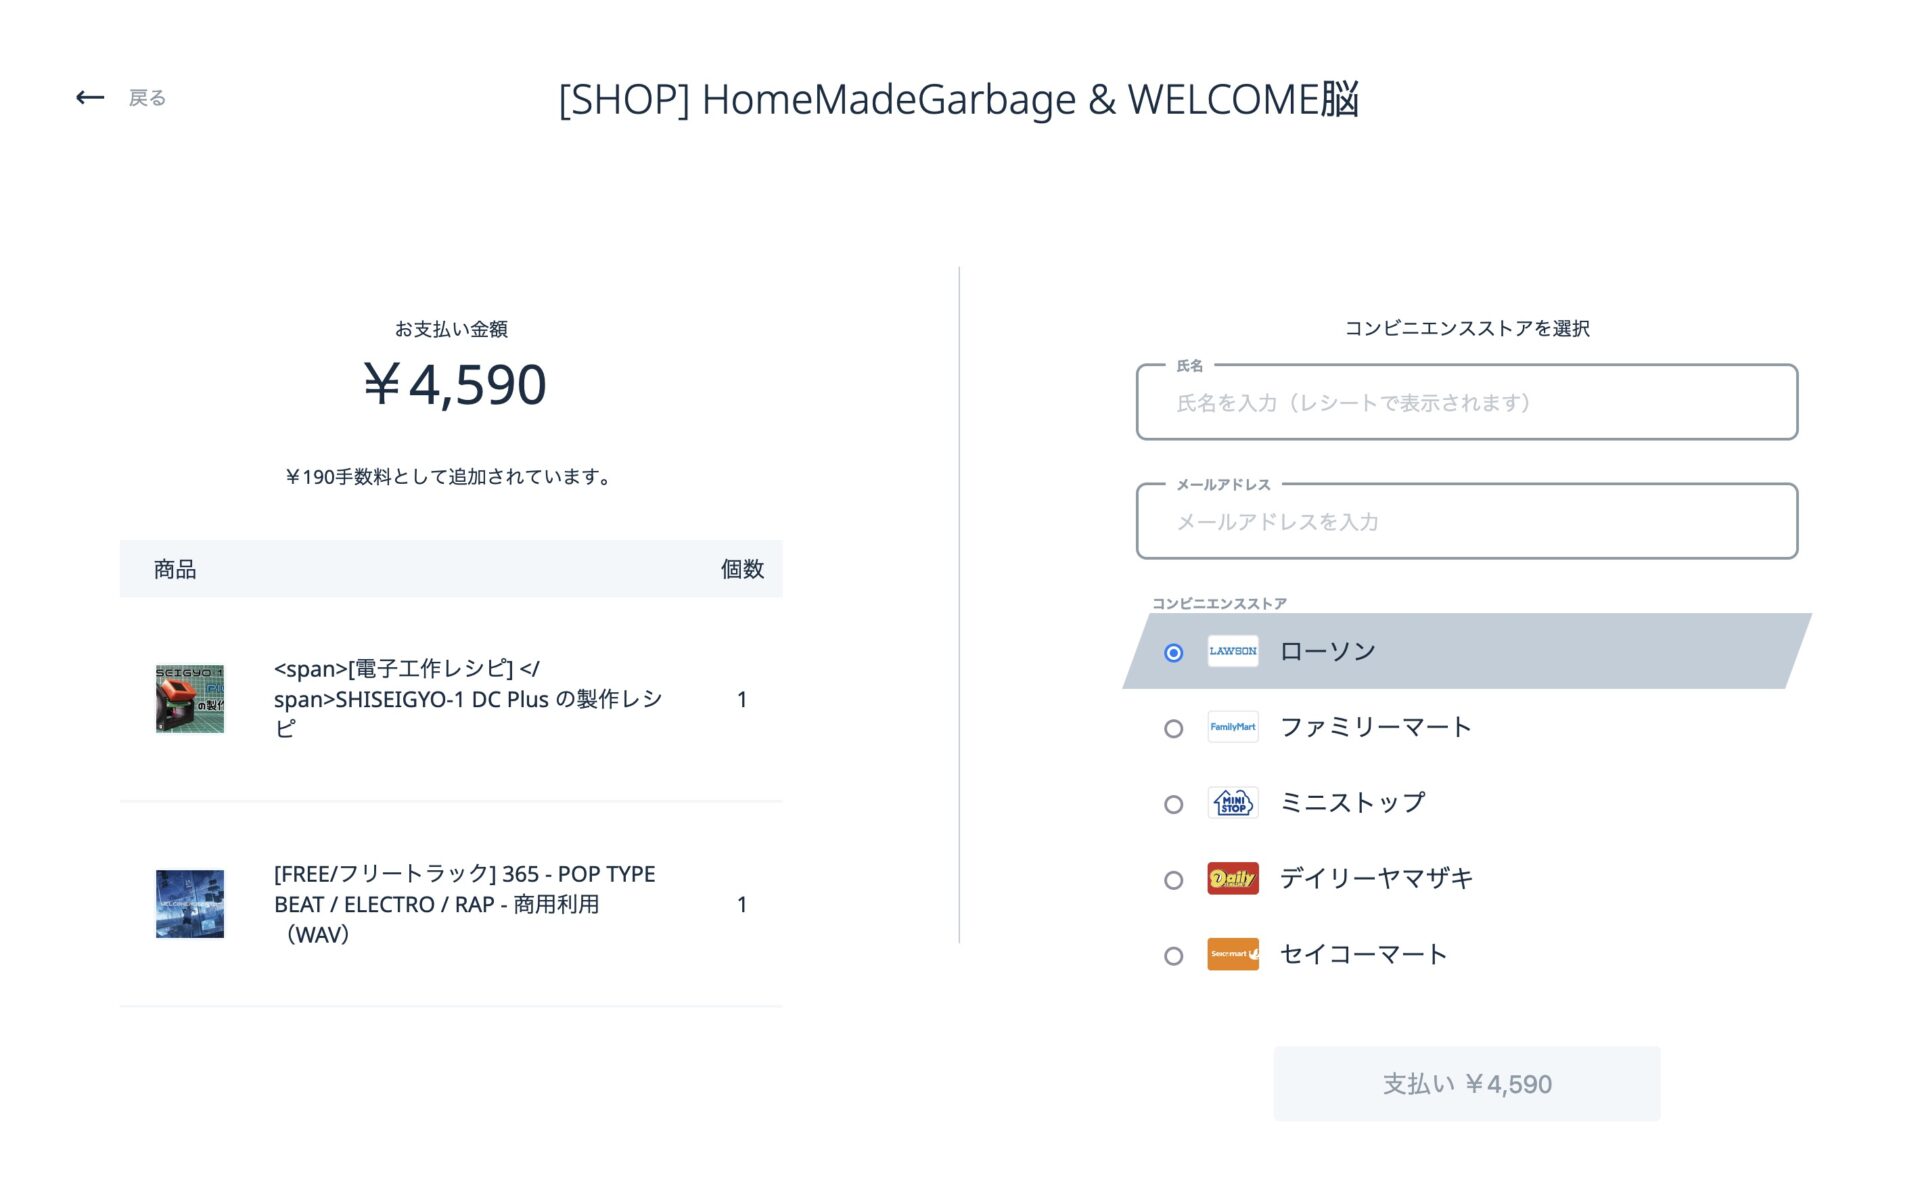The width and height of the screenshot is (1920, 1191).
Task: Click the 商品 column header
Action: click(176, 569)
